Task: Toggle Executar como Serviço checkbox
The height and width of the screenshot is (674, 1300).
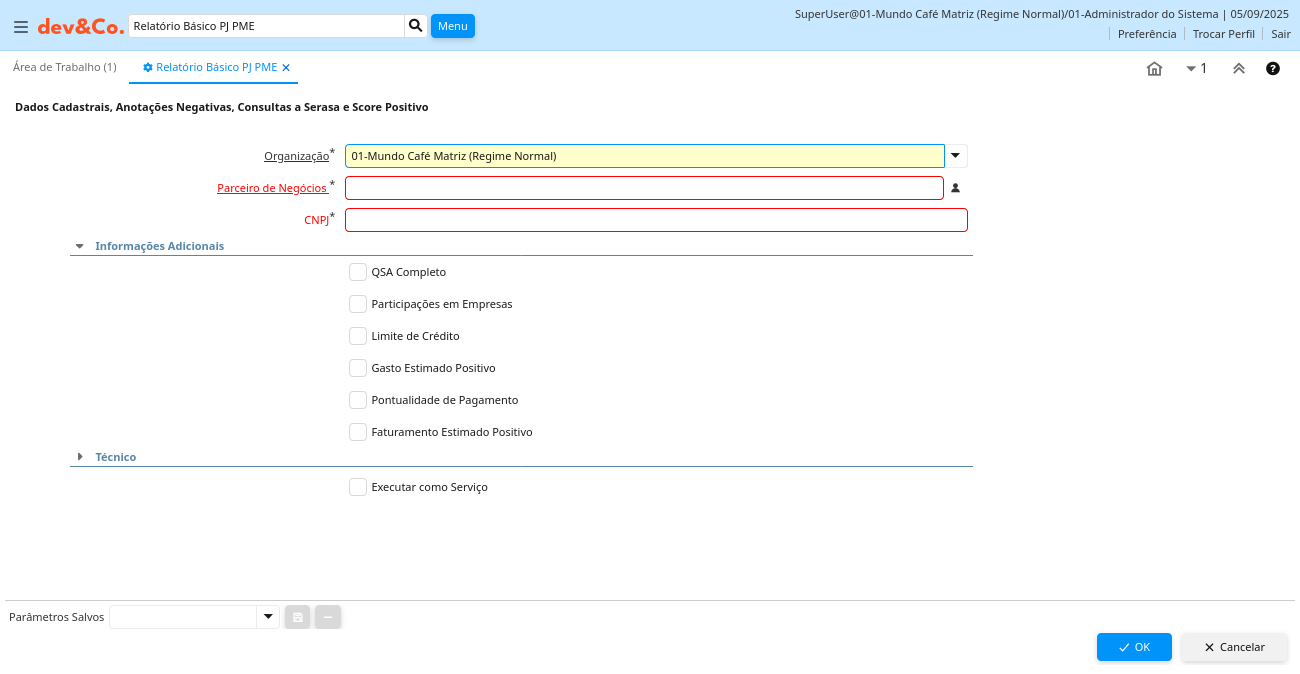Action: click(x=358, y=487)
